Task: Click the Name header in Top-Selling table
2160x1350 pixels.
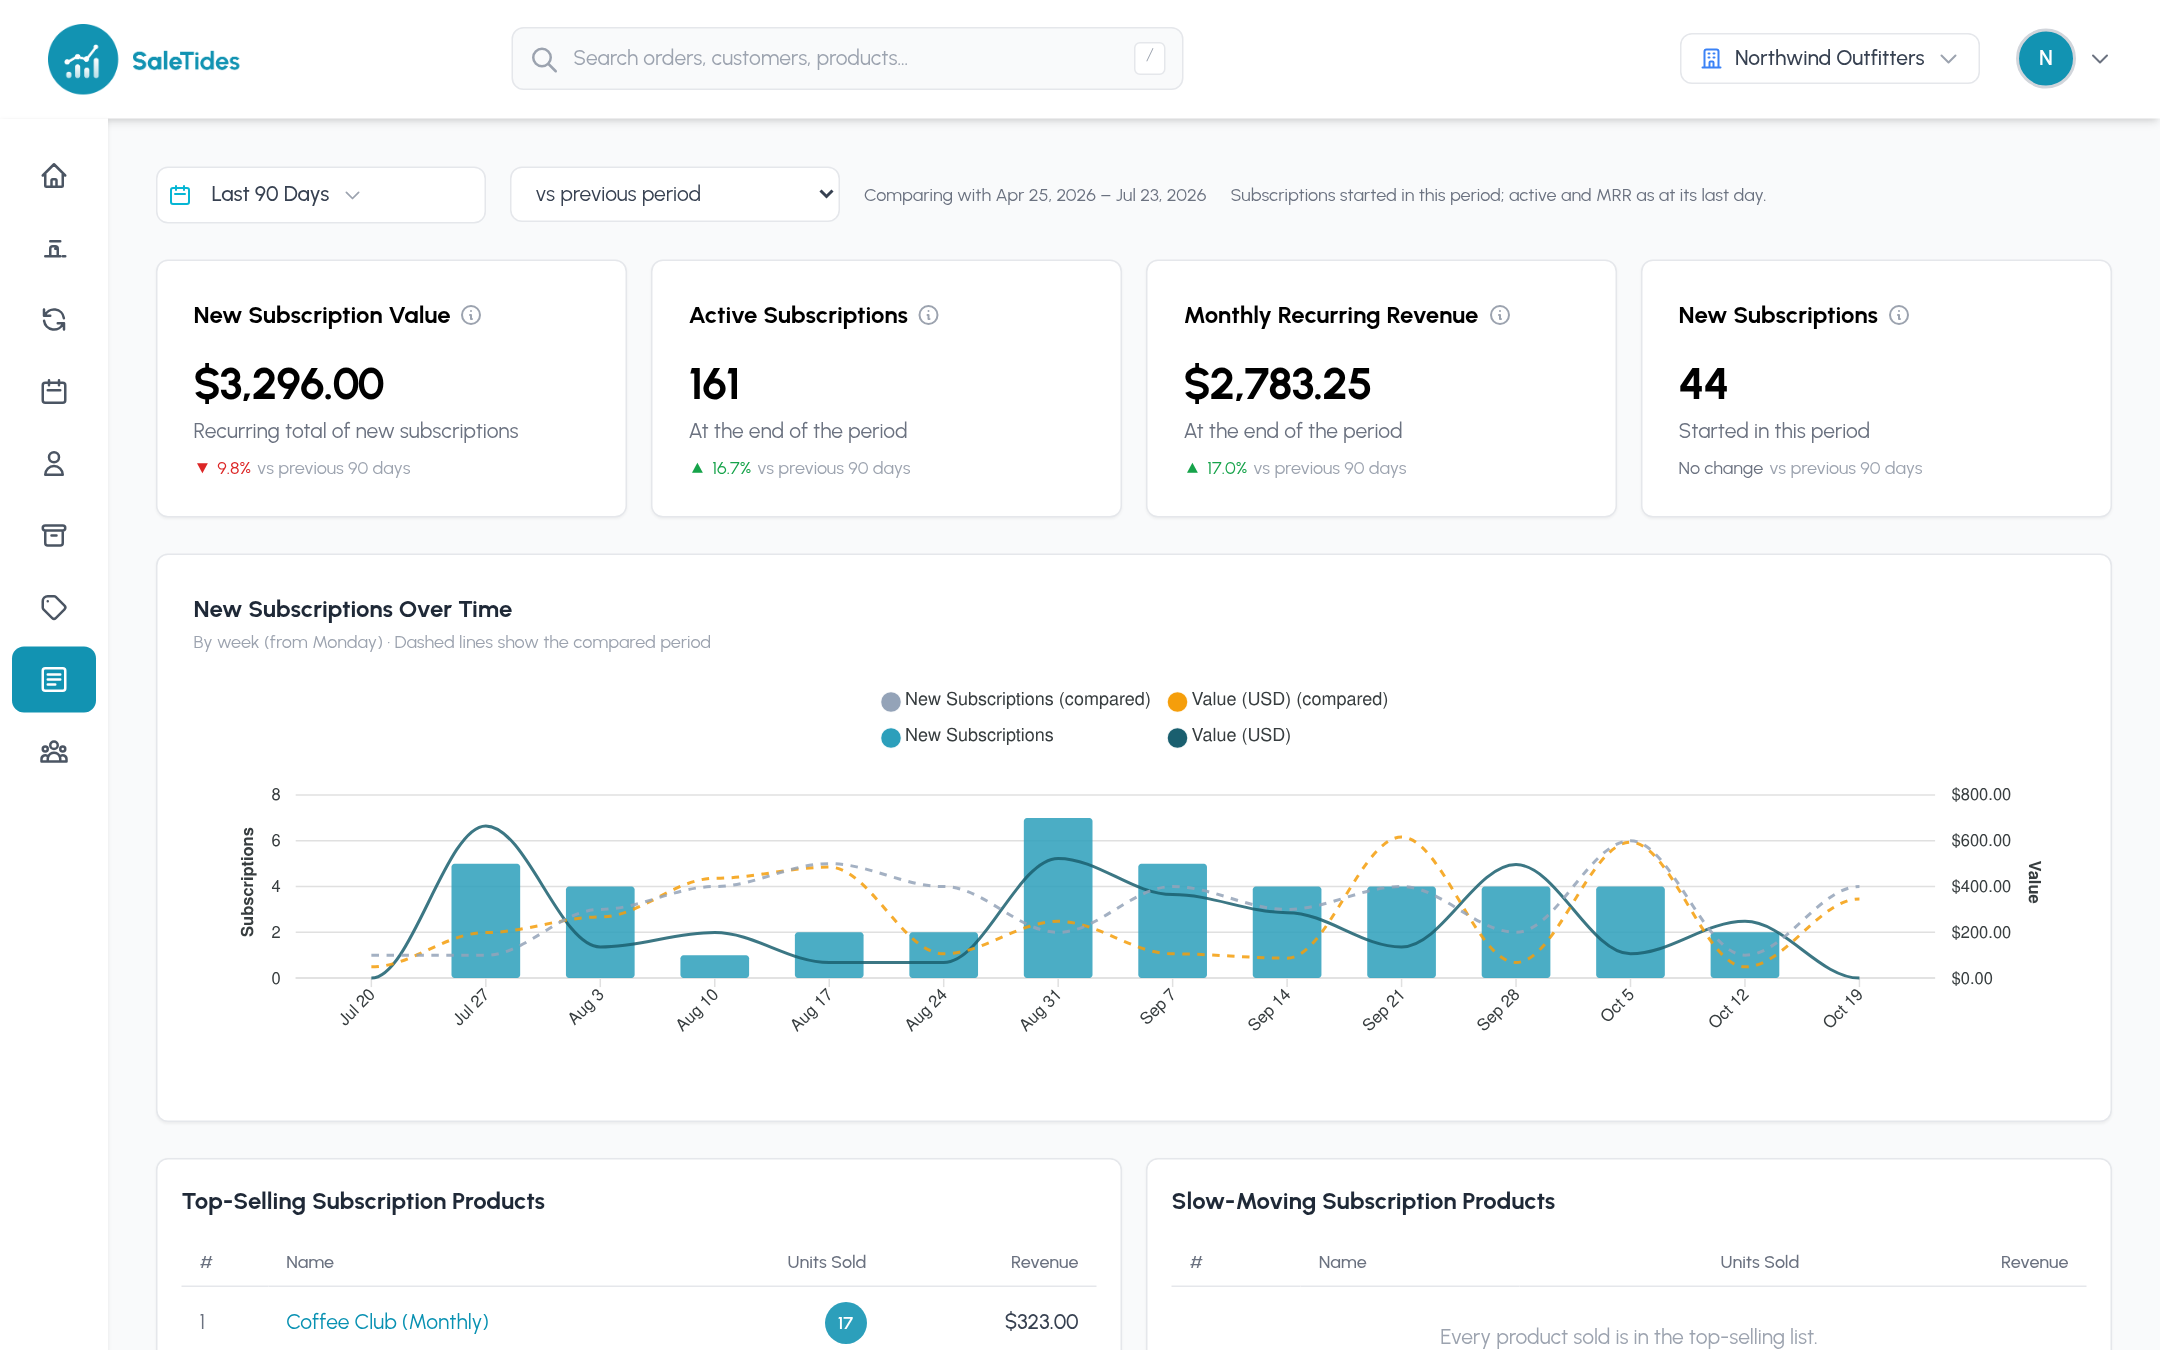Action: 310,1262
